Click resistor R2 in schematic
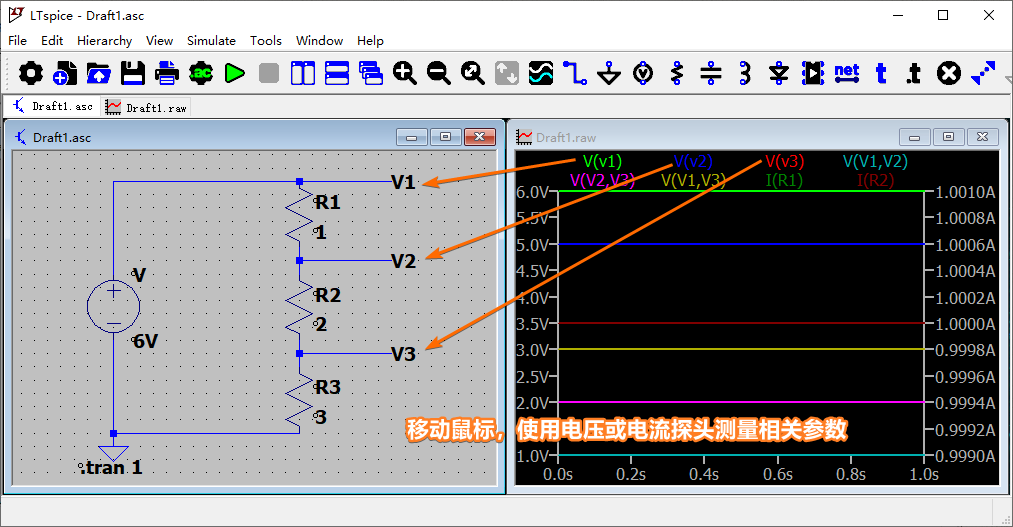This screenshot has width=1013, height=527. coord(299,307)
